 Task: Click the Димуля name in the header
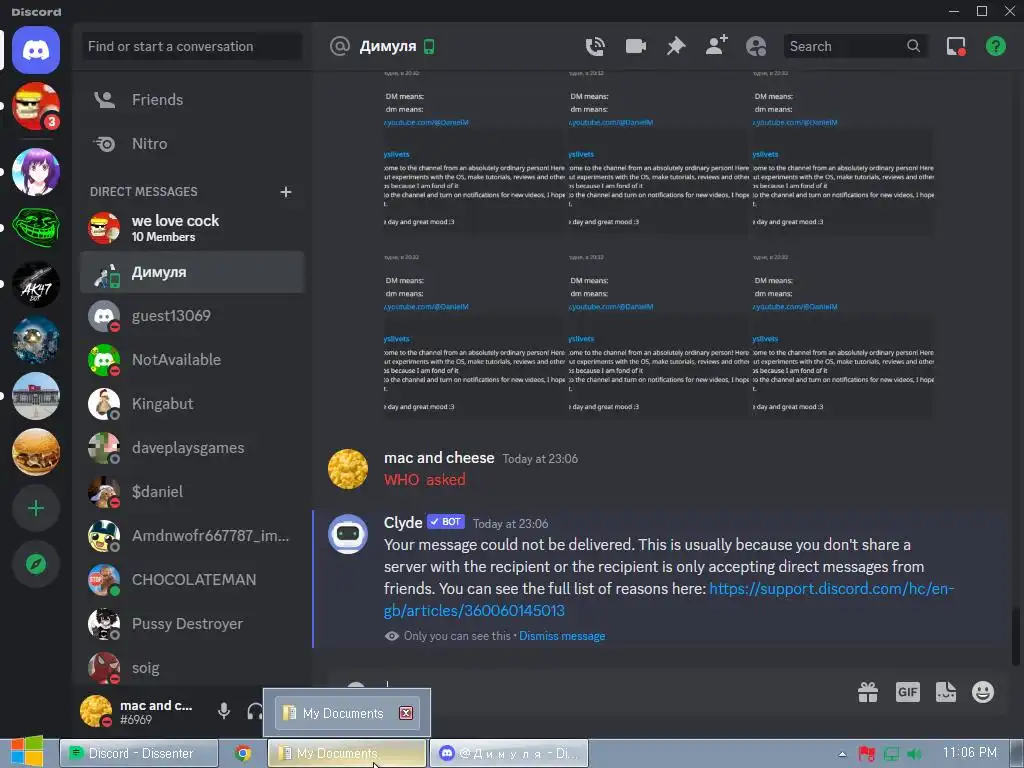(x=387, y=46)
